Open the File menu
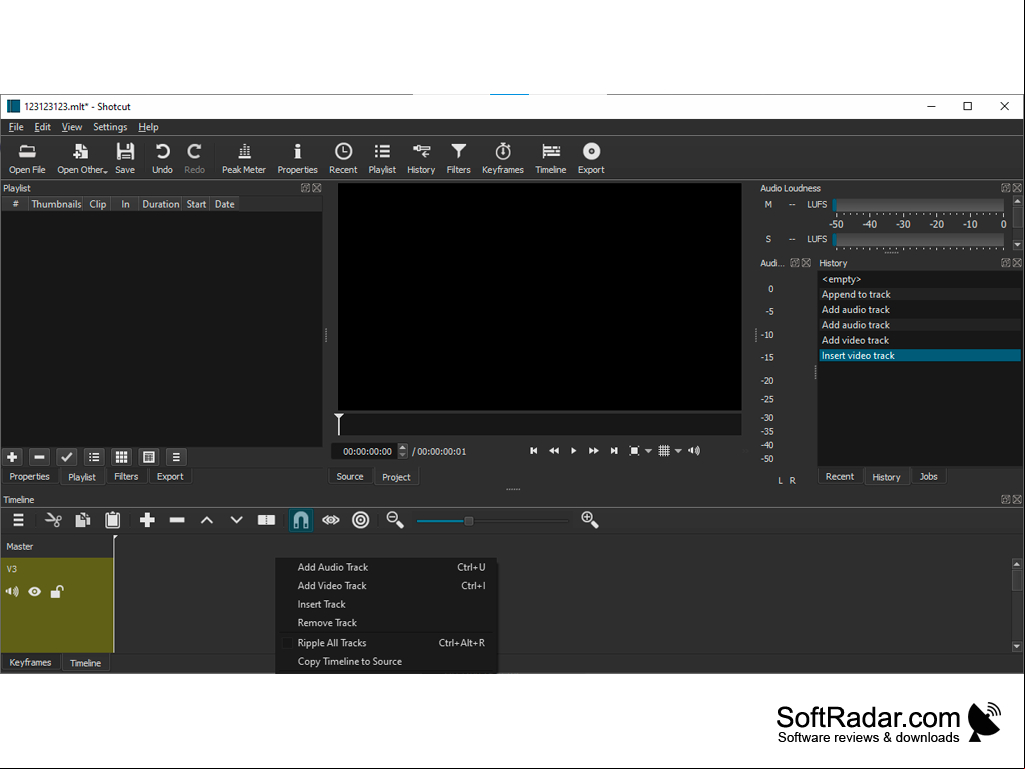Screen dimensions: 1025x769 (x=16, y=127)
